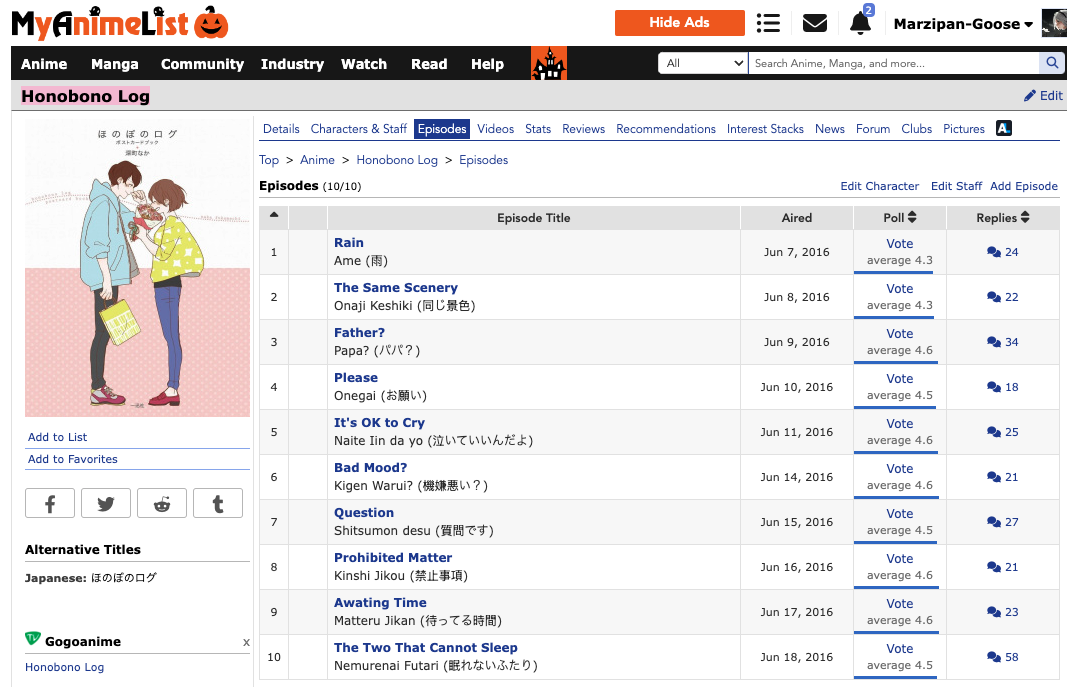This screenshot has width=1067, height=687.
Task: Close the Gogoanime section with x
Action: [246, 642]
